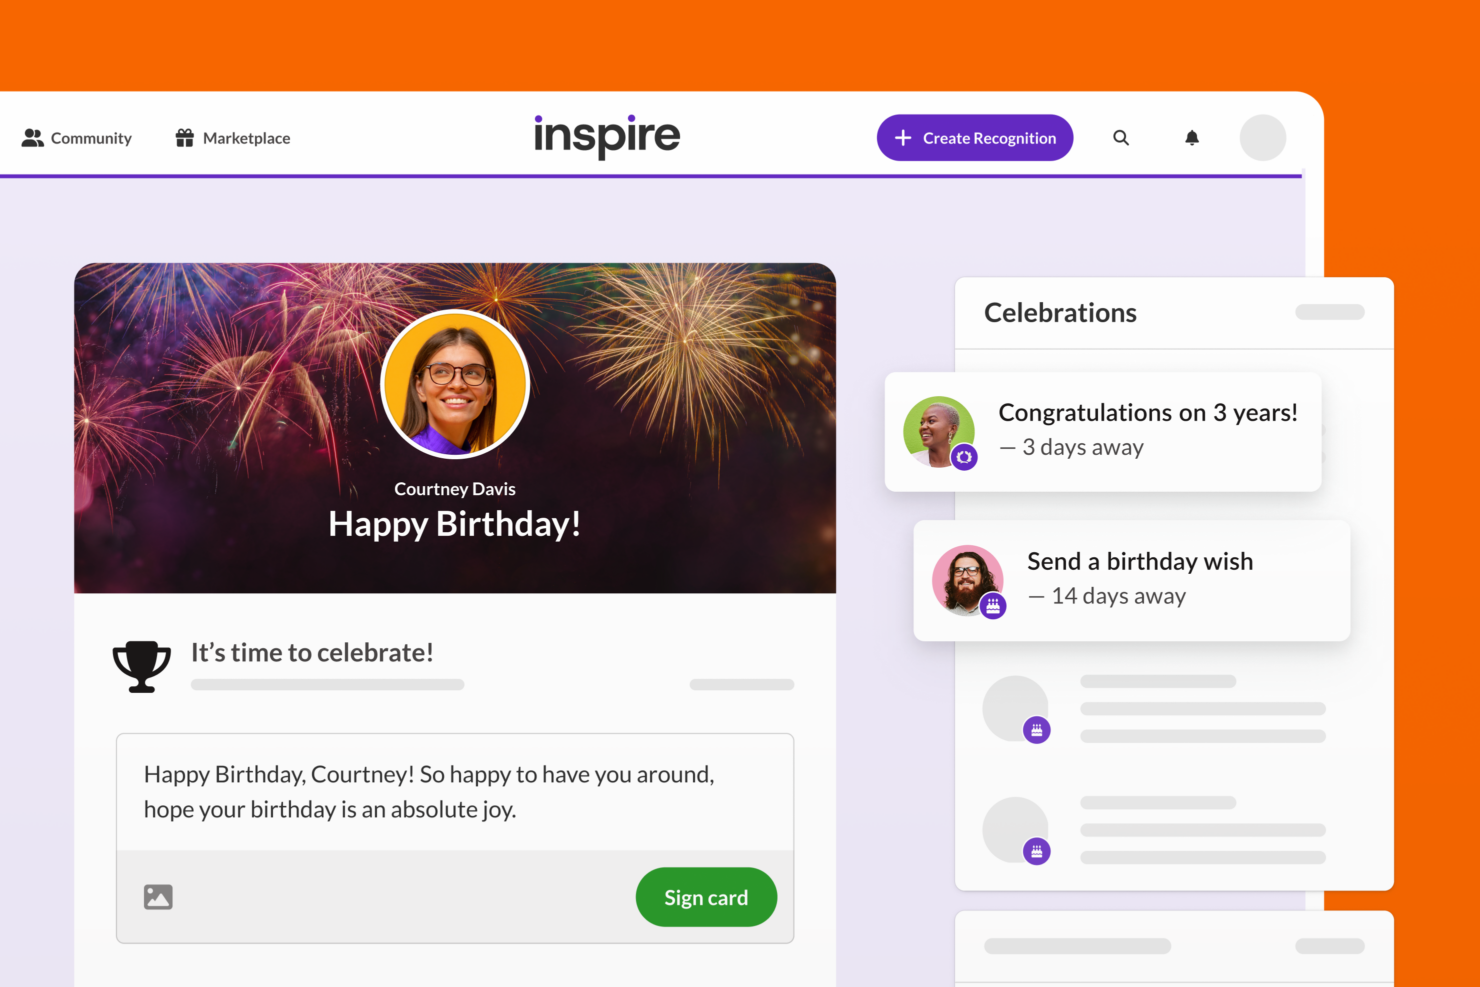This screenshot has height=987, width=1480.
Task: Click the search magnifier icon
Action: 1121,138
